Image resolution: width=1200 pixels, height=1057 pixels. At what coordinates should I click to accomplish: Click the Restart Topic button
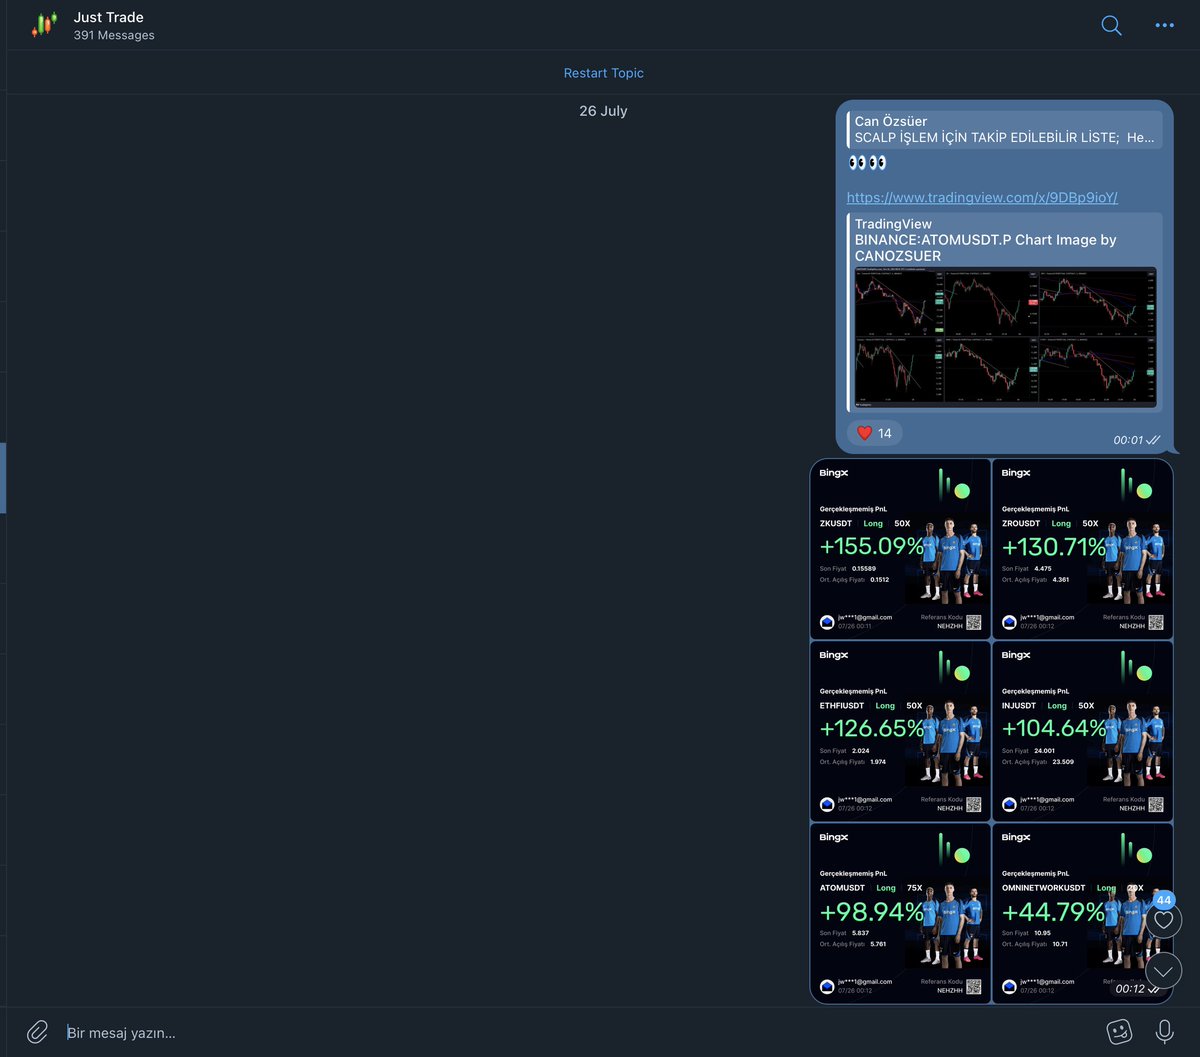coord(603,73)
